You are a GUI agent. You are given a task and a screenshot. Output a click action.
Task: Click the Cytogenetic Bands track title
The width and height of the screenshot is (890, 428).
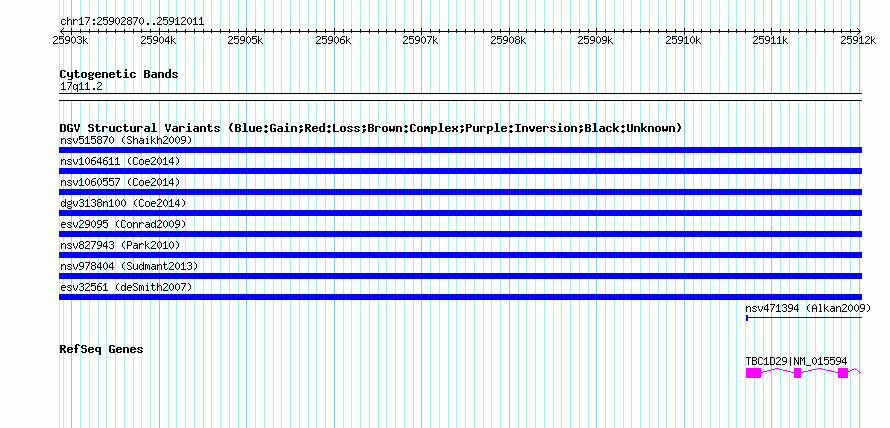tap(119, 74)
